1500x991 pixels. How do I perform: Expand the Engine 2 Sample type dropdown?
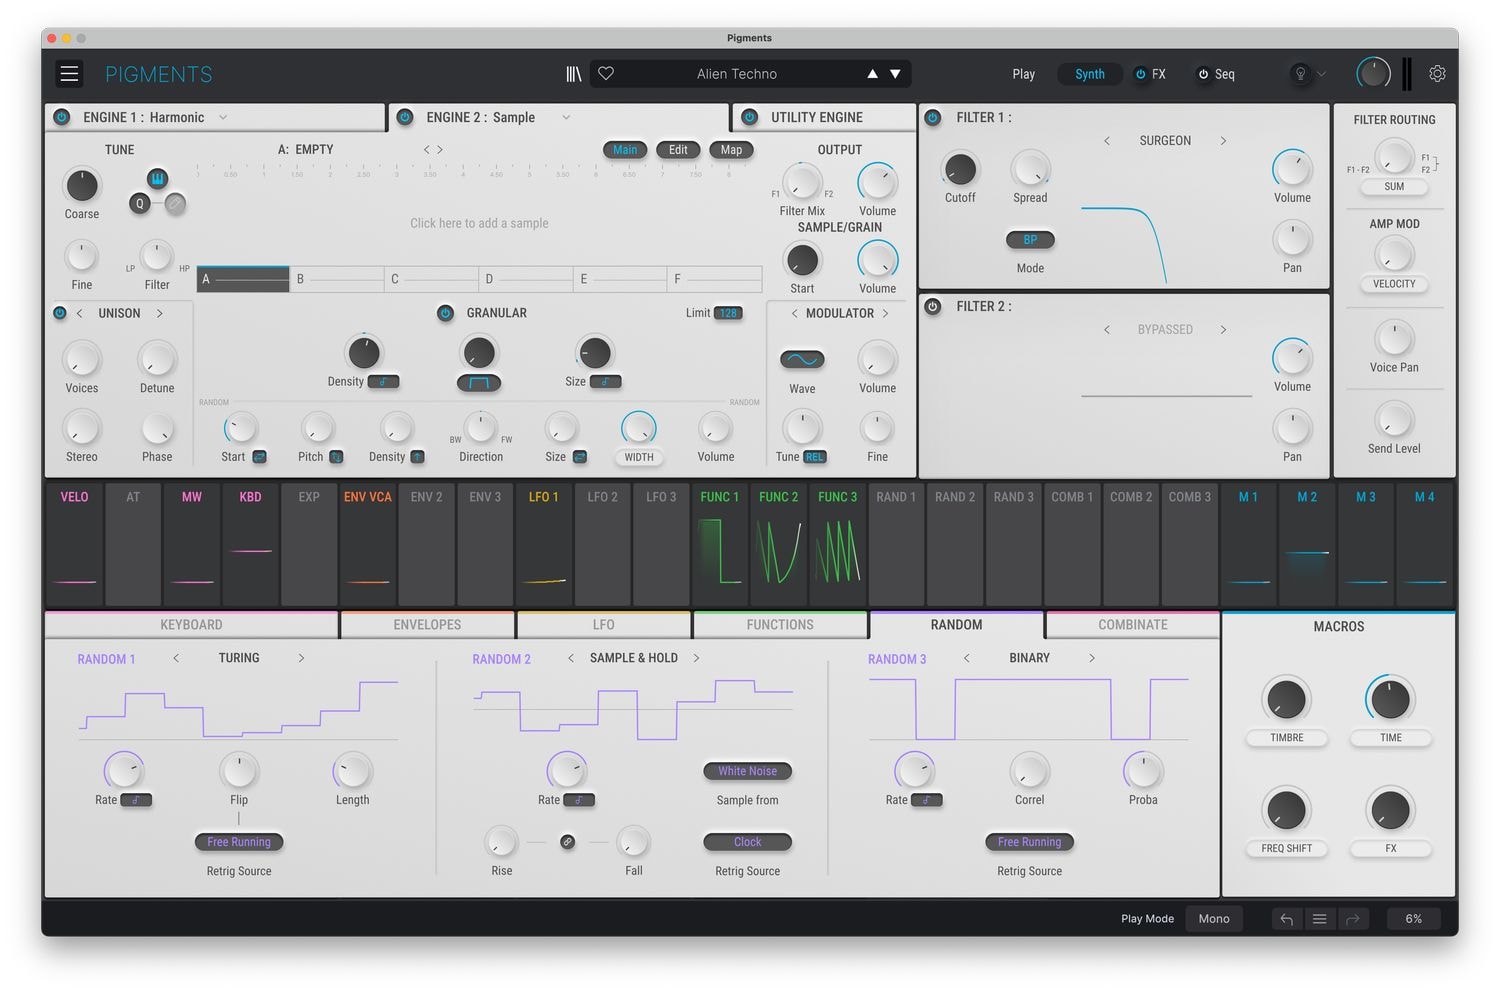(566, 117)
